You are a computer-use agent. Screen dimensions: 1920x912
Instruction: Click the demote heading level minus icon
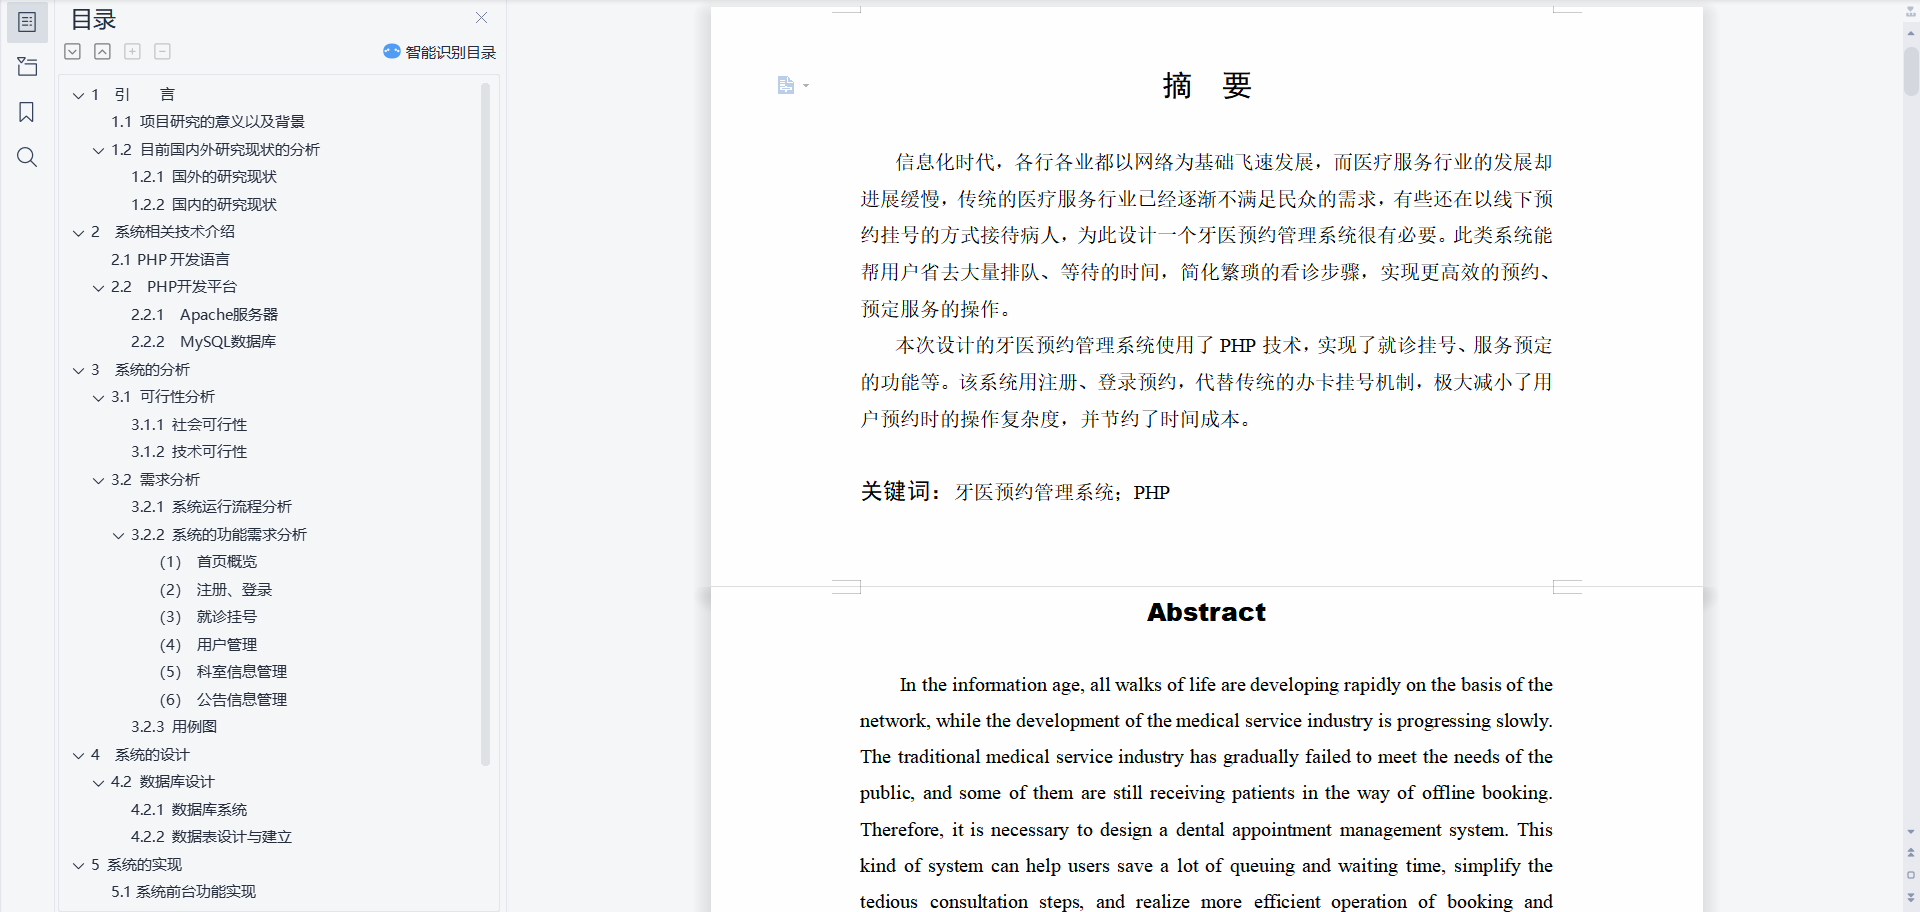coord(162,51)
